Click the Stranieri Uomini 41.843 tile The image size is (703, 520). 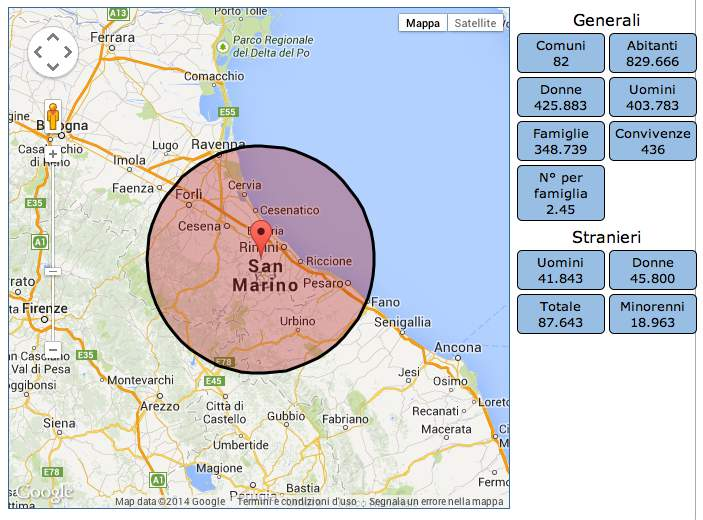pyautogui.click(x=561, y=270)
